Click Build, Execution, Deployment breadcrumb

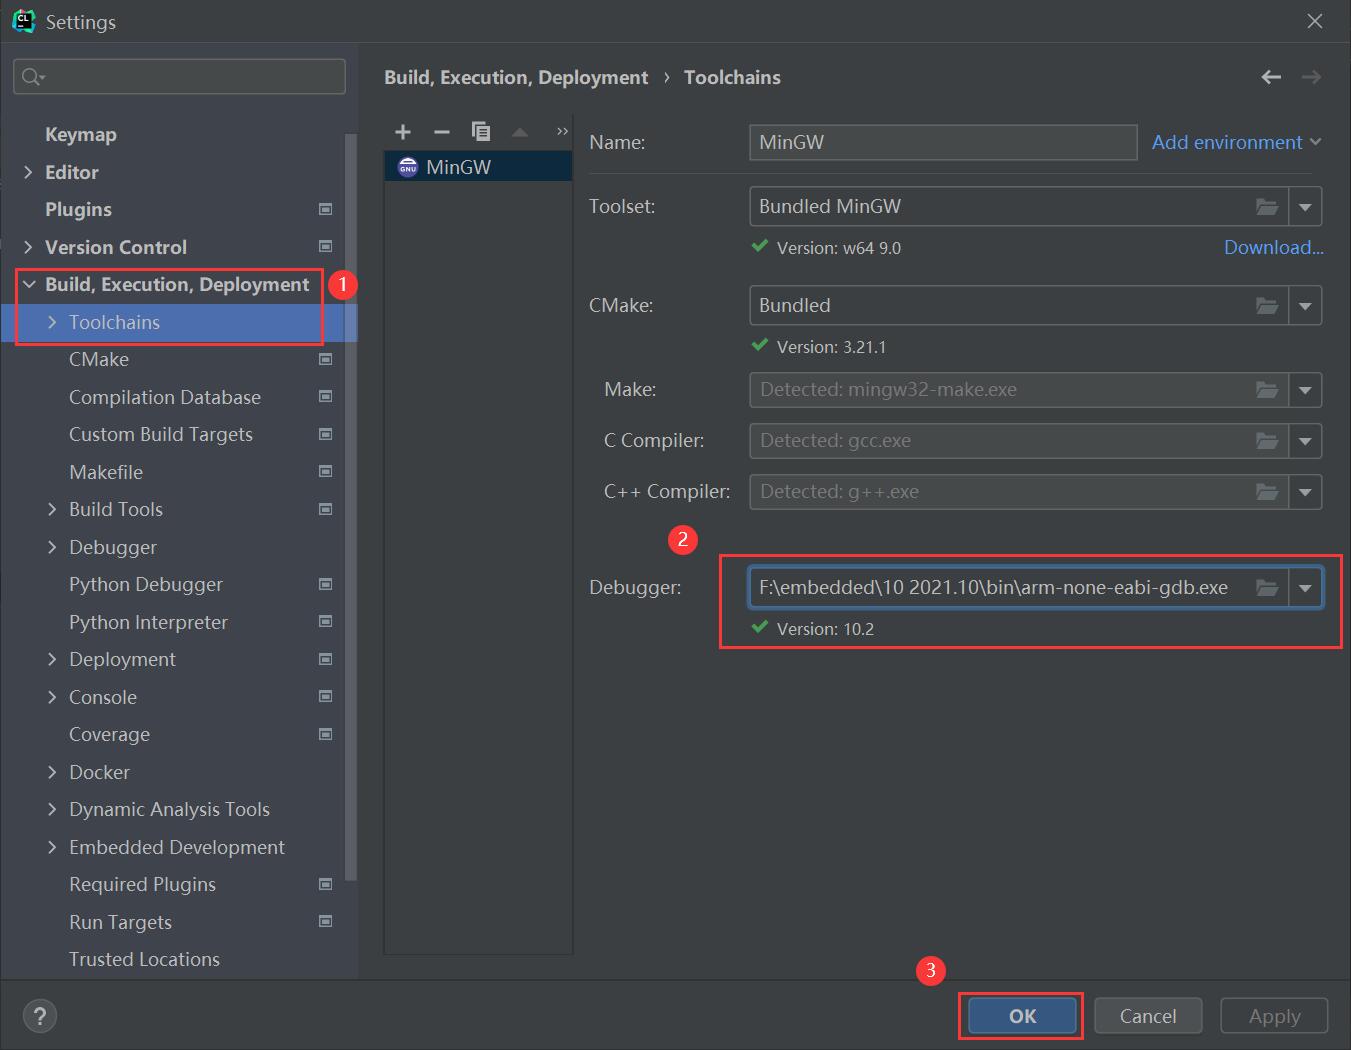(x=516, y=77)
